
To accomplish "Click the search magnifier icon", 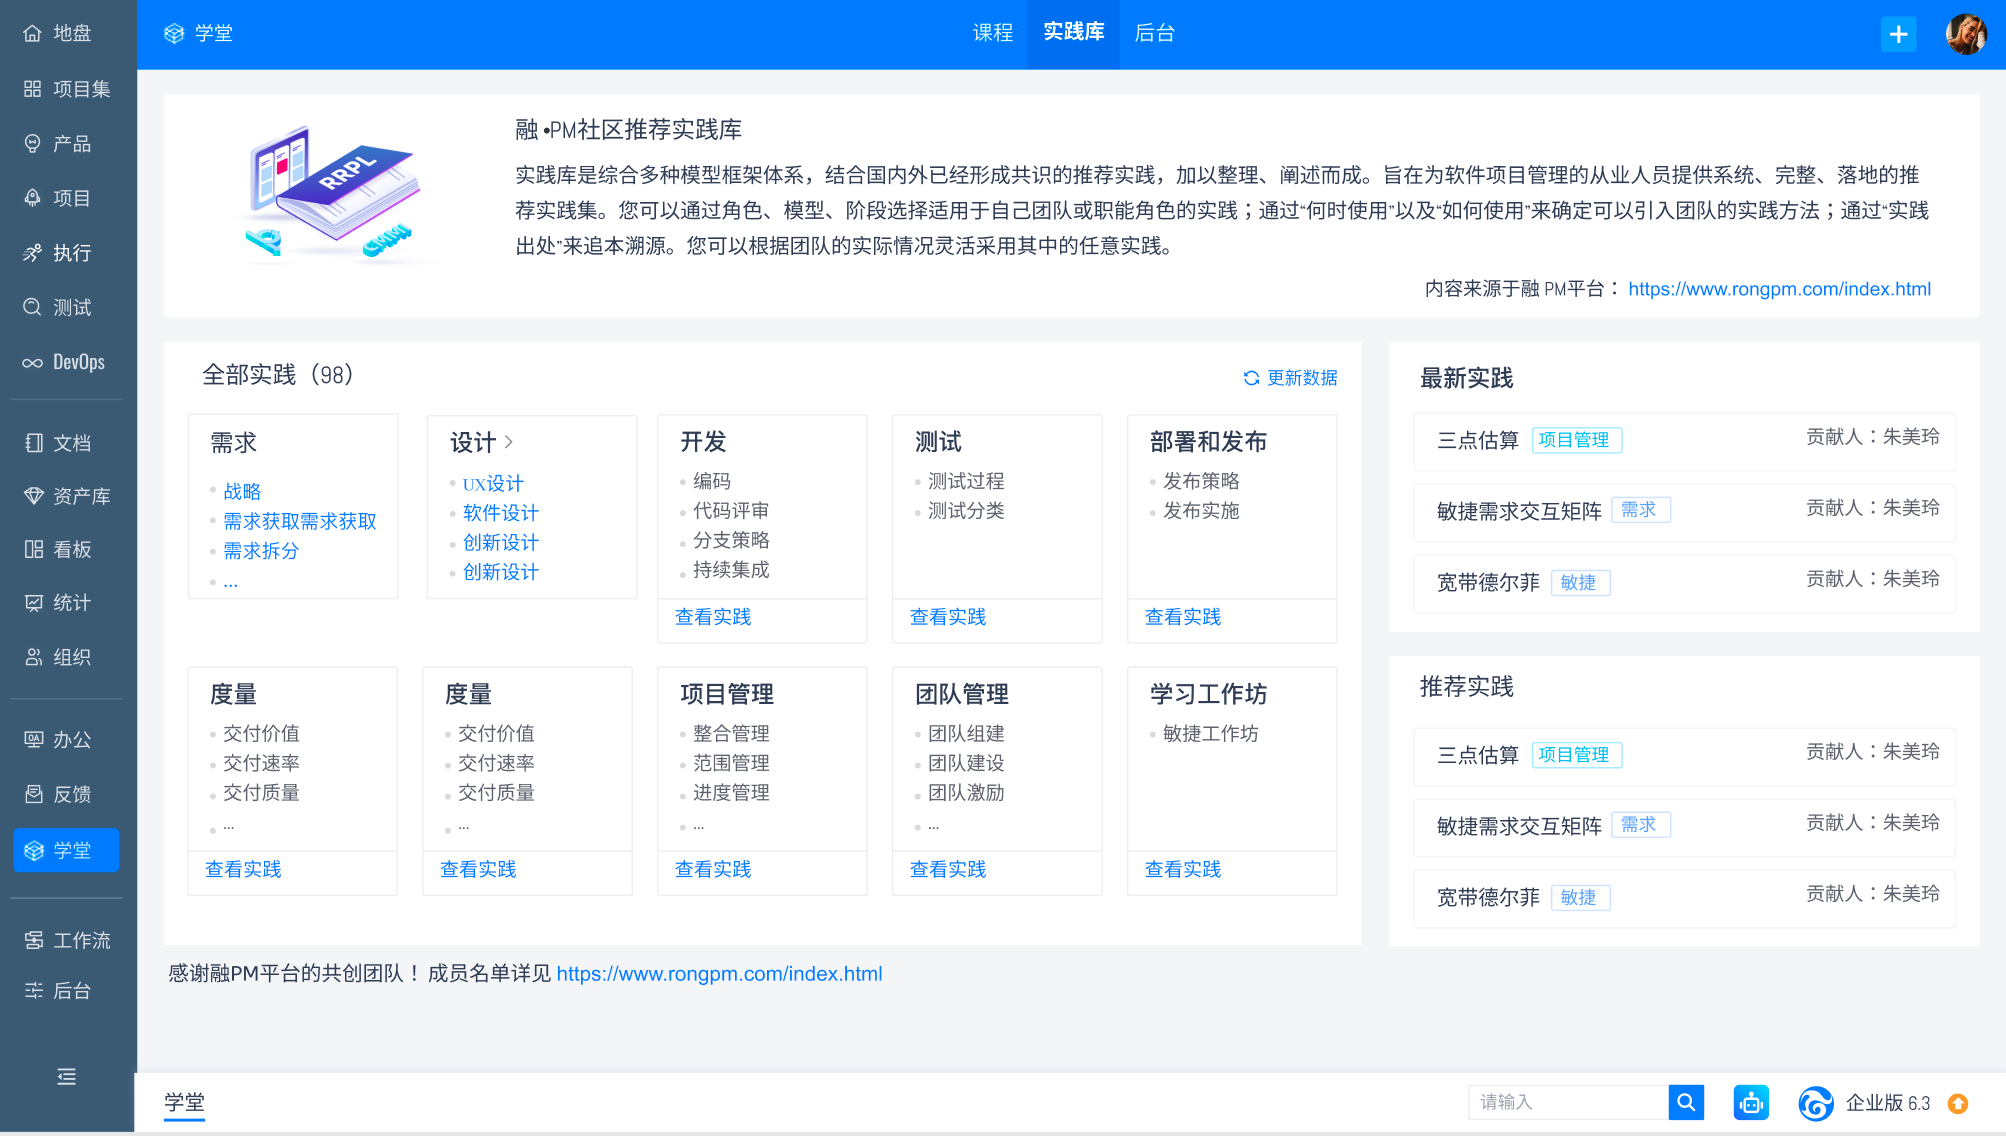I will coord(1686,1102).
